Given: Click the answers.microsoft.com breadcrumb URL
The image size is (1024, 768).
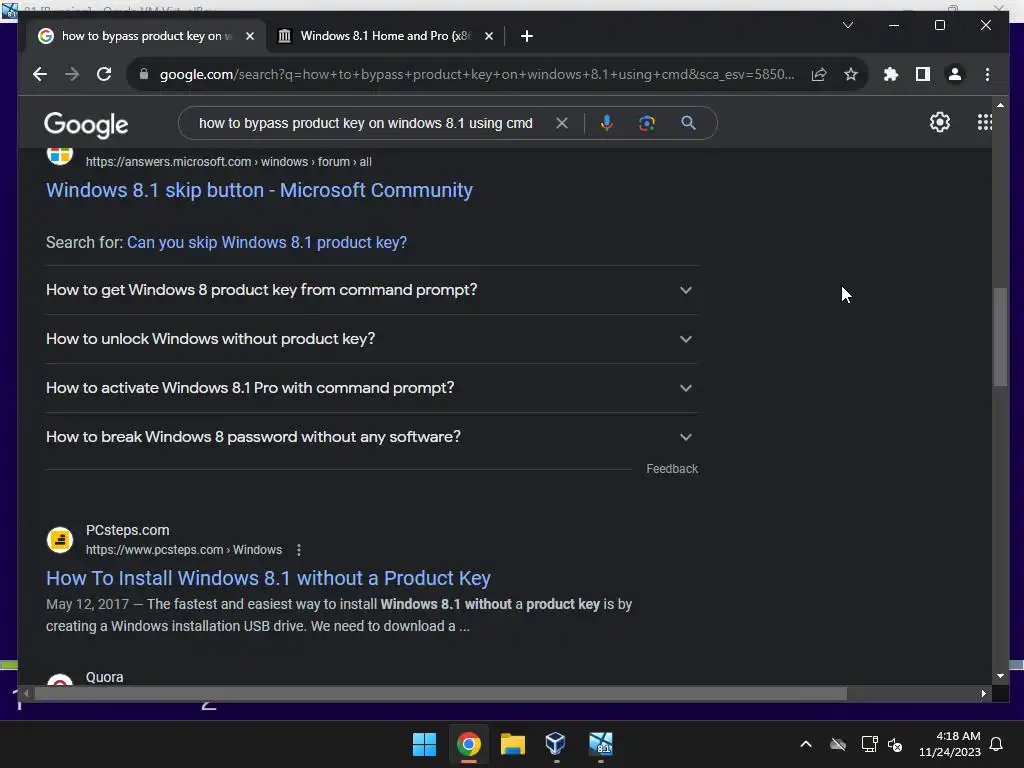Looking at the screenshot, I should (229, 161).
